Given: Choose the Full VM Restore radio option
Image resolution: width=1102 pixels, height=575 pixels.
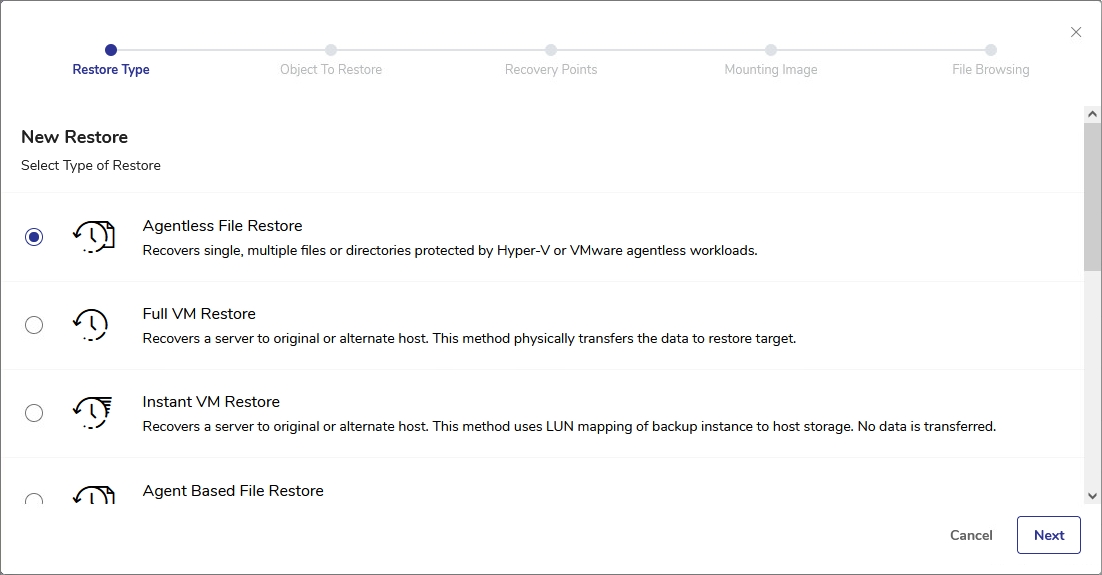Looking at the screenshot, I should pos(34,325).
